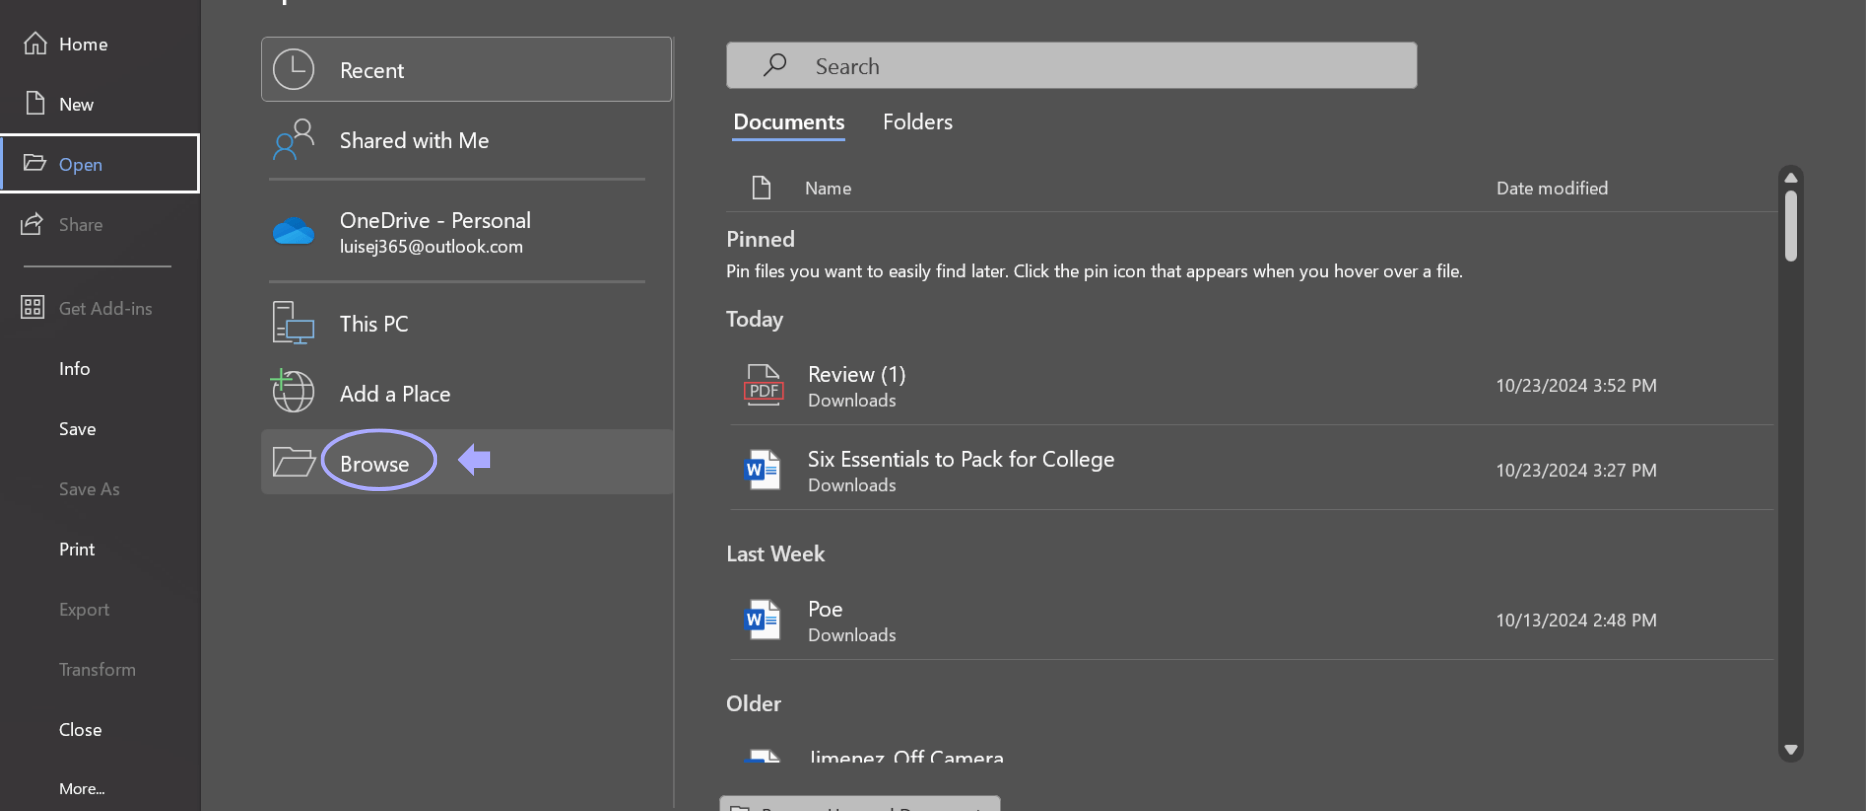Click the OneDrive cloud icon
This screenshot has height=811, width=1866.
coord(294,232)
